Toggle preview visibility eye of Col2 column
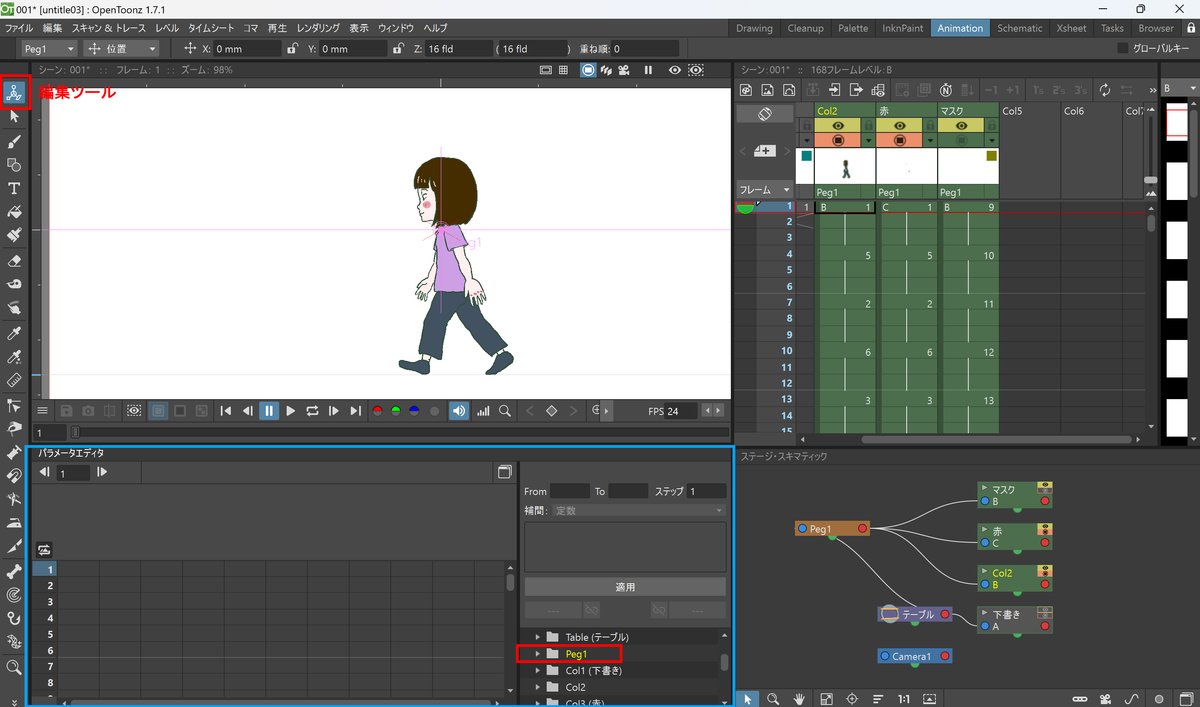The image size is (1200, 707). (839, 126)
